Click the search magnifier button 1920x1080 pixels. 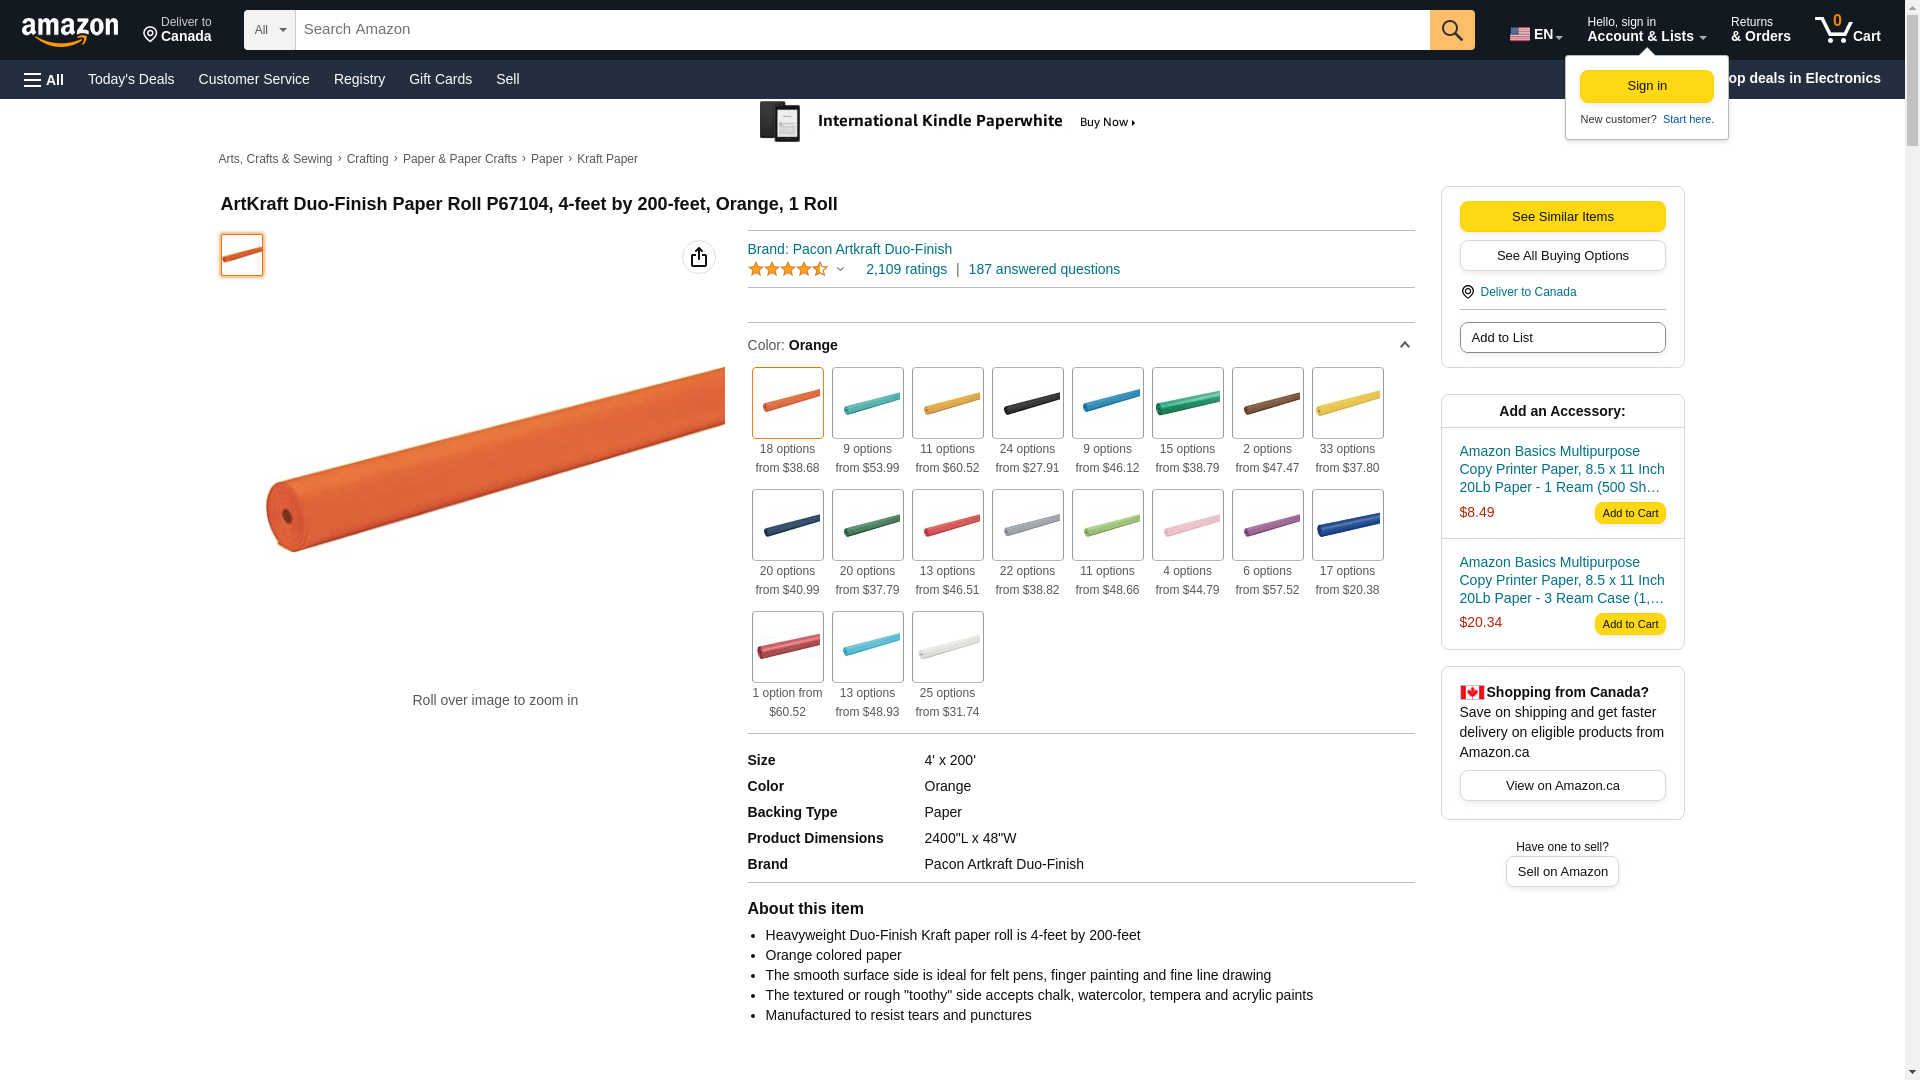point(1452,30)
